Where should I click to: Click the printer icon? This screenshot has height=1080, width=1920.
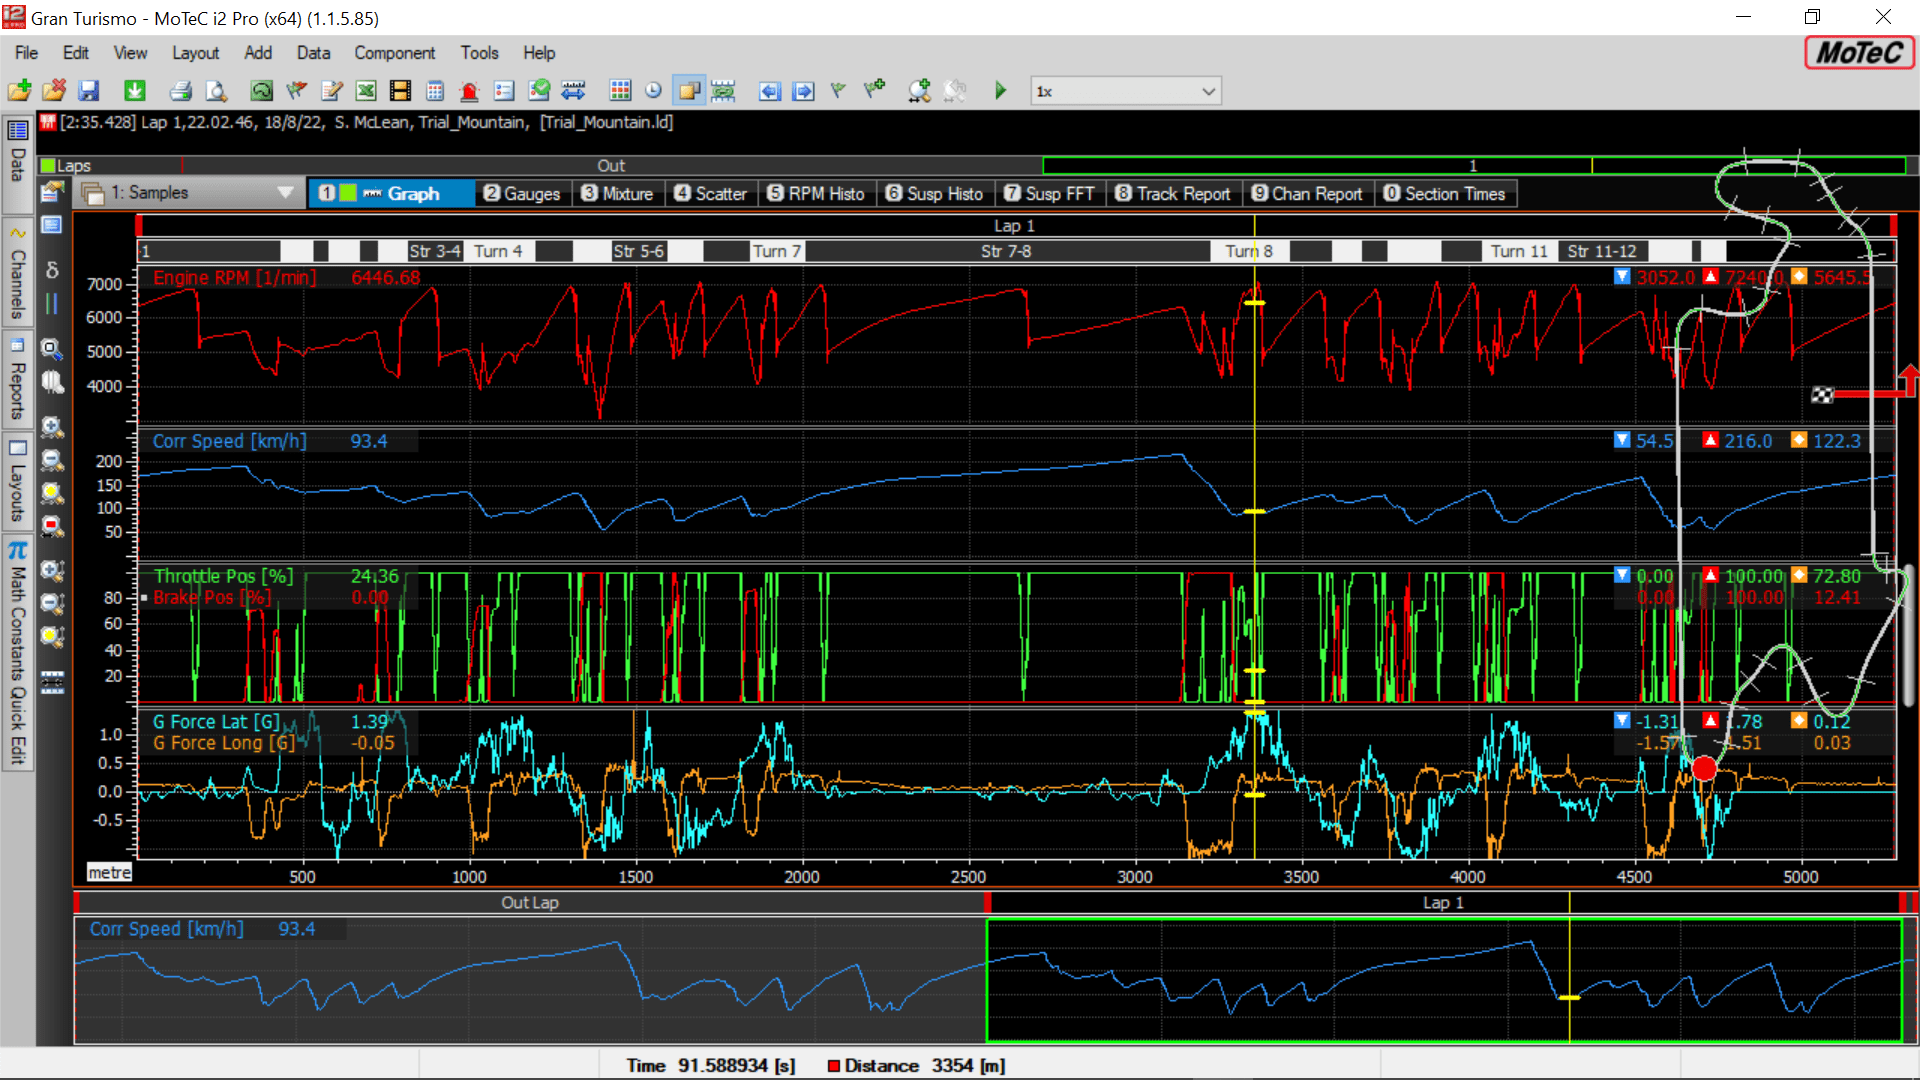tap(180, 91)
